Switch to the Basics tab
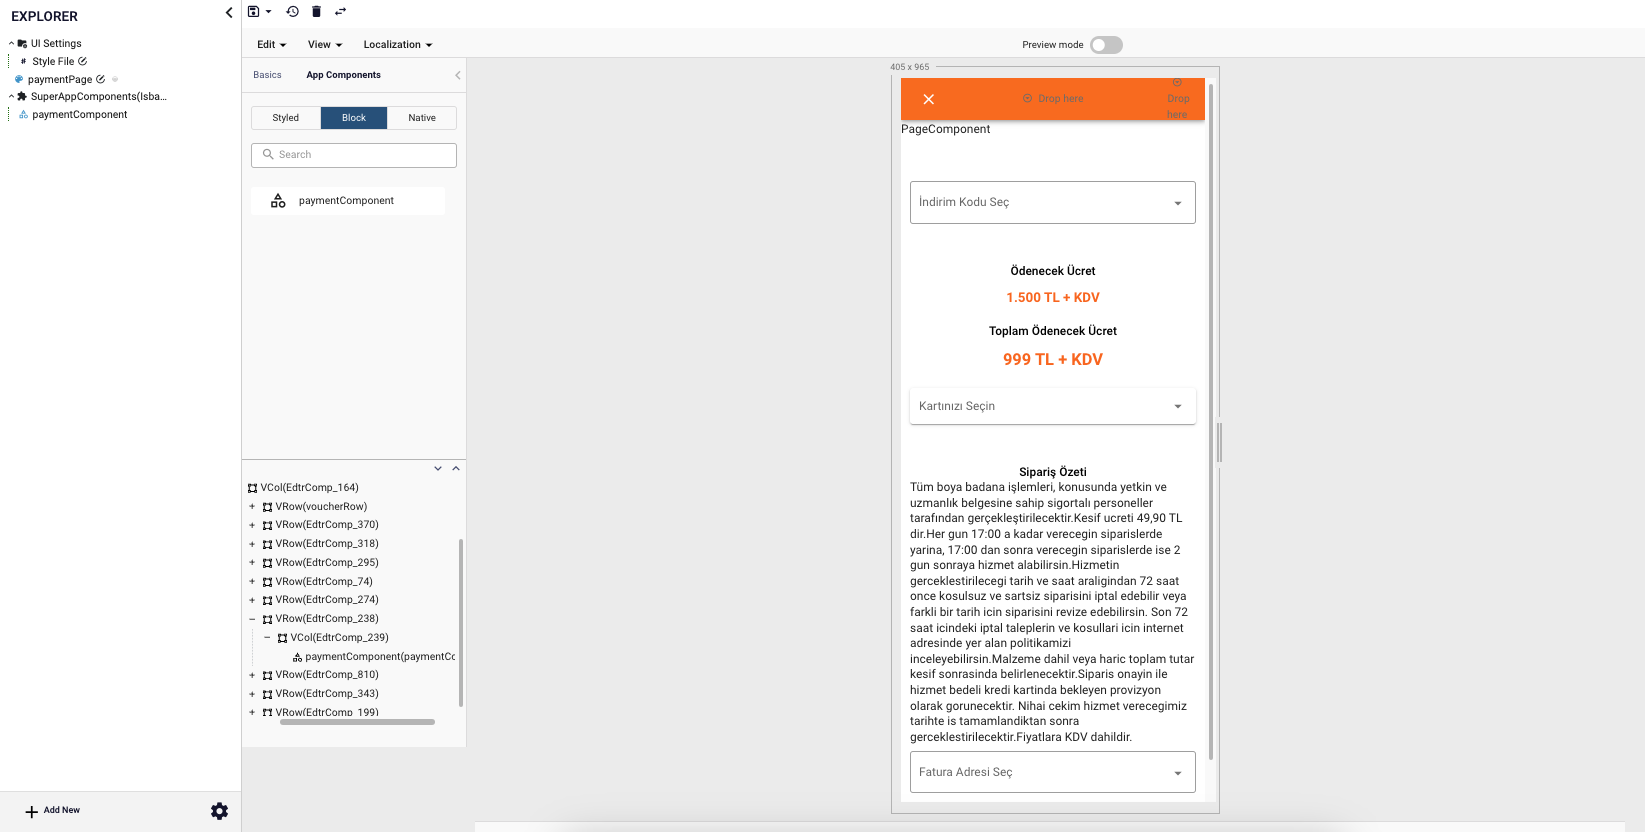Viewport: 1645px width, 832px height. [267, 75]
